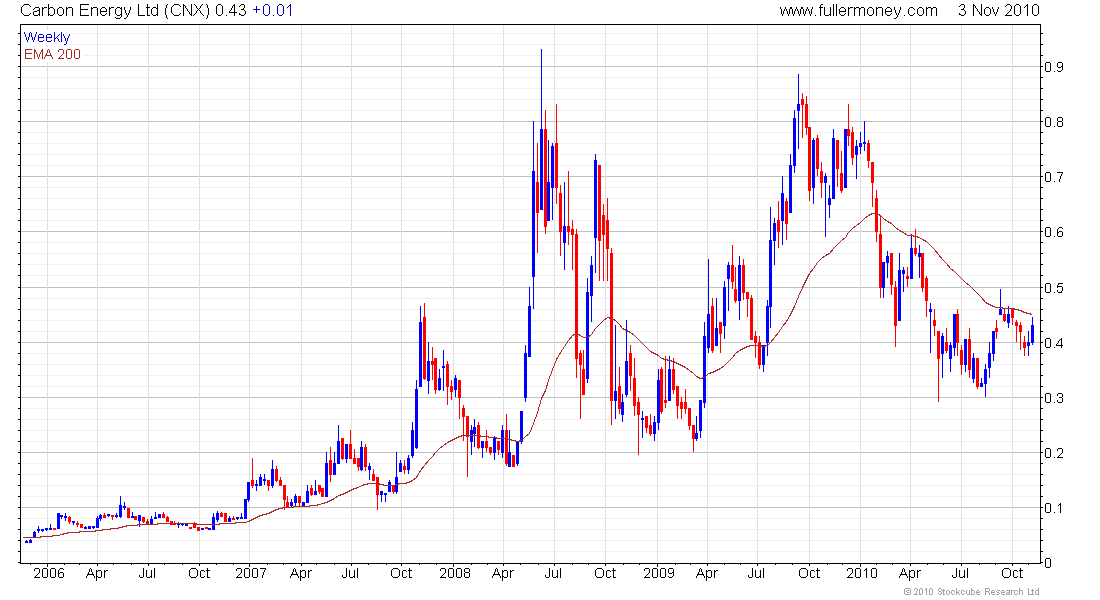
Task: Open the www.fullermoney.com link text
Action: (x=859, y=11)
